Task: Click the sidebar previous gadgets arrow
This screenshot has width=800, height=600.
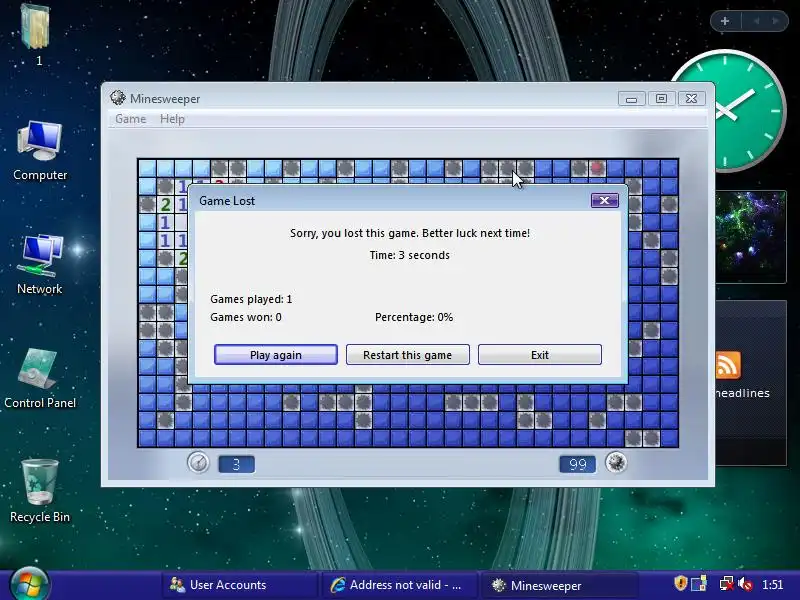Action: click(x=757, y=21)
